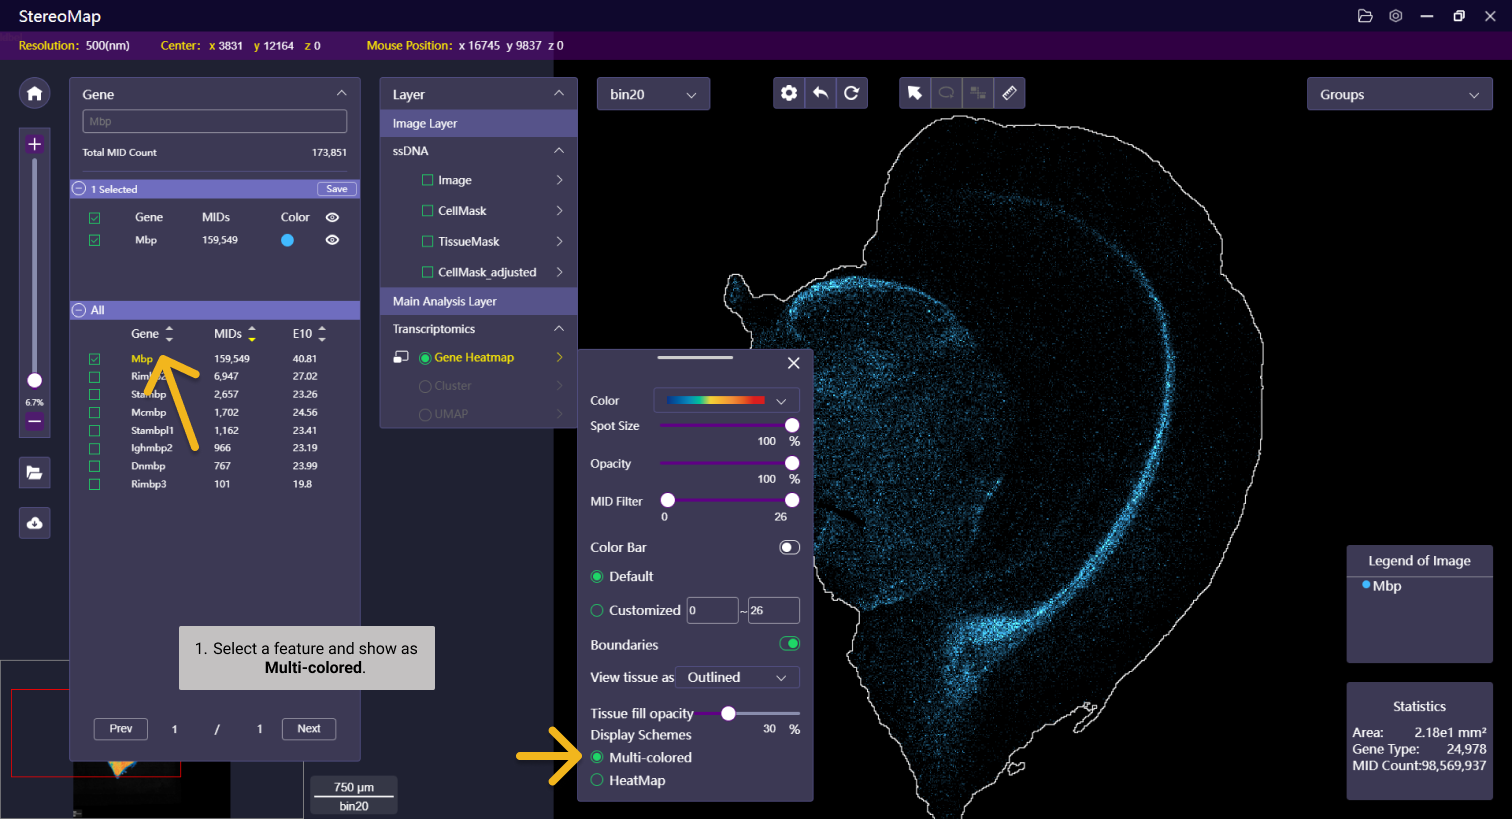Expand the View tissue as Outlined dropdown

(737, 677)
